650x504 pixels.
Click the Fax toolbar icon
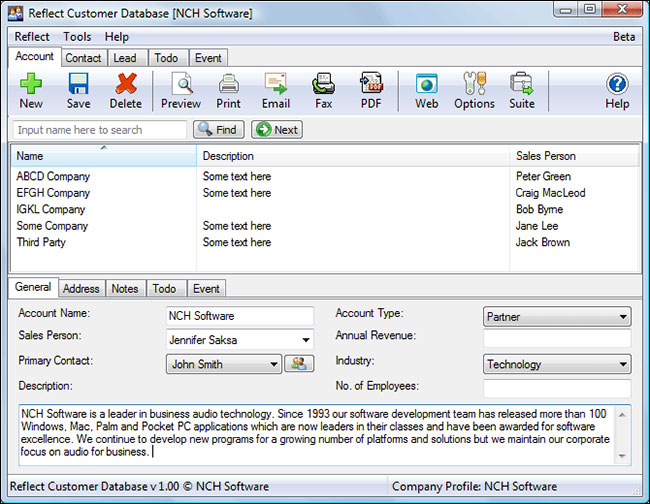click(x=323, y=86)
